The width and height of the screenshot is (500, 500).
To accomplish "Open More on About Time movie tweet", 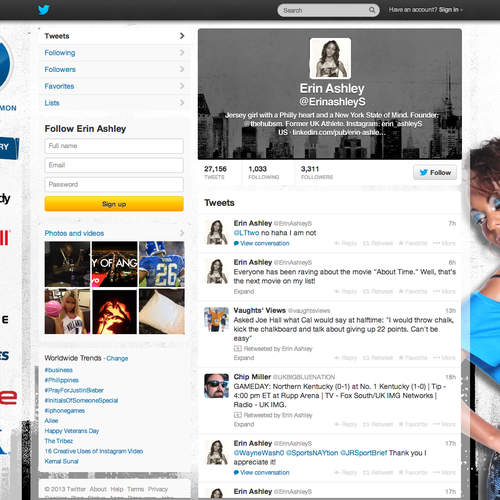I will click(x=444, y=292).
